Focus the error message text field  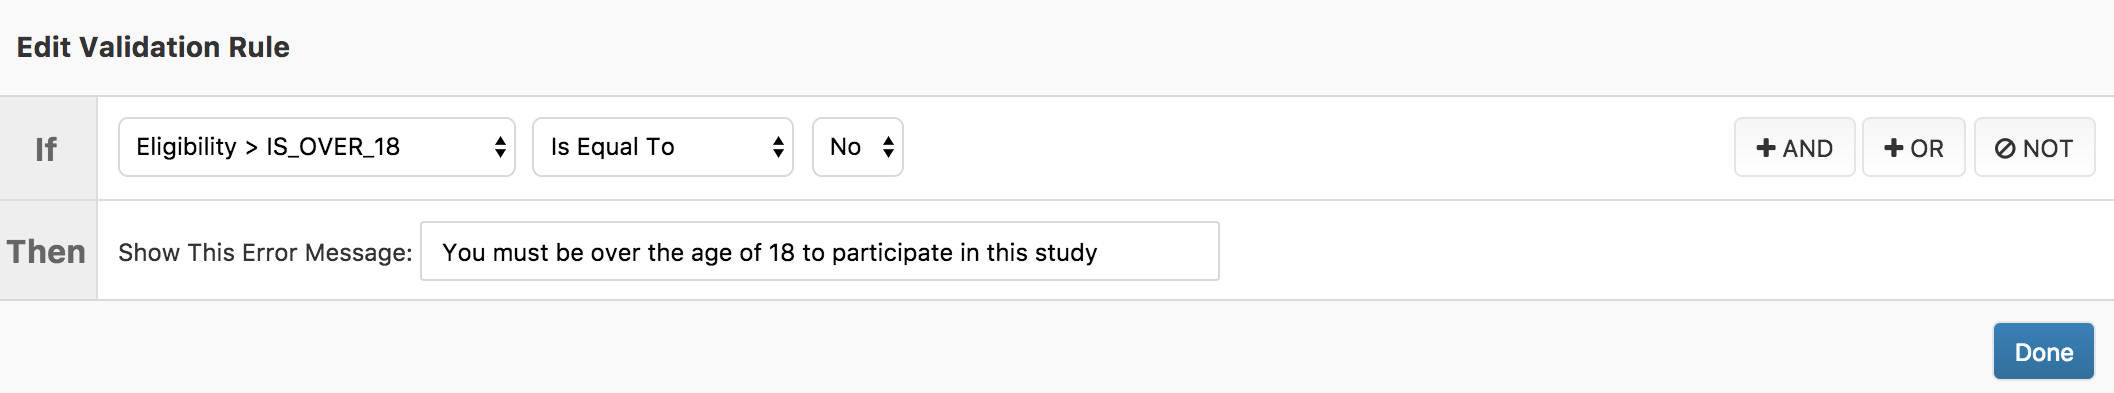820,251
